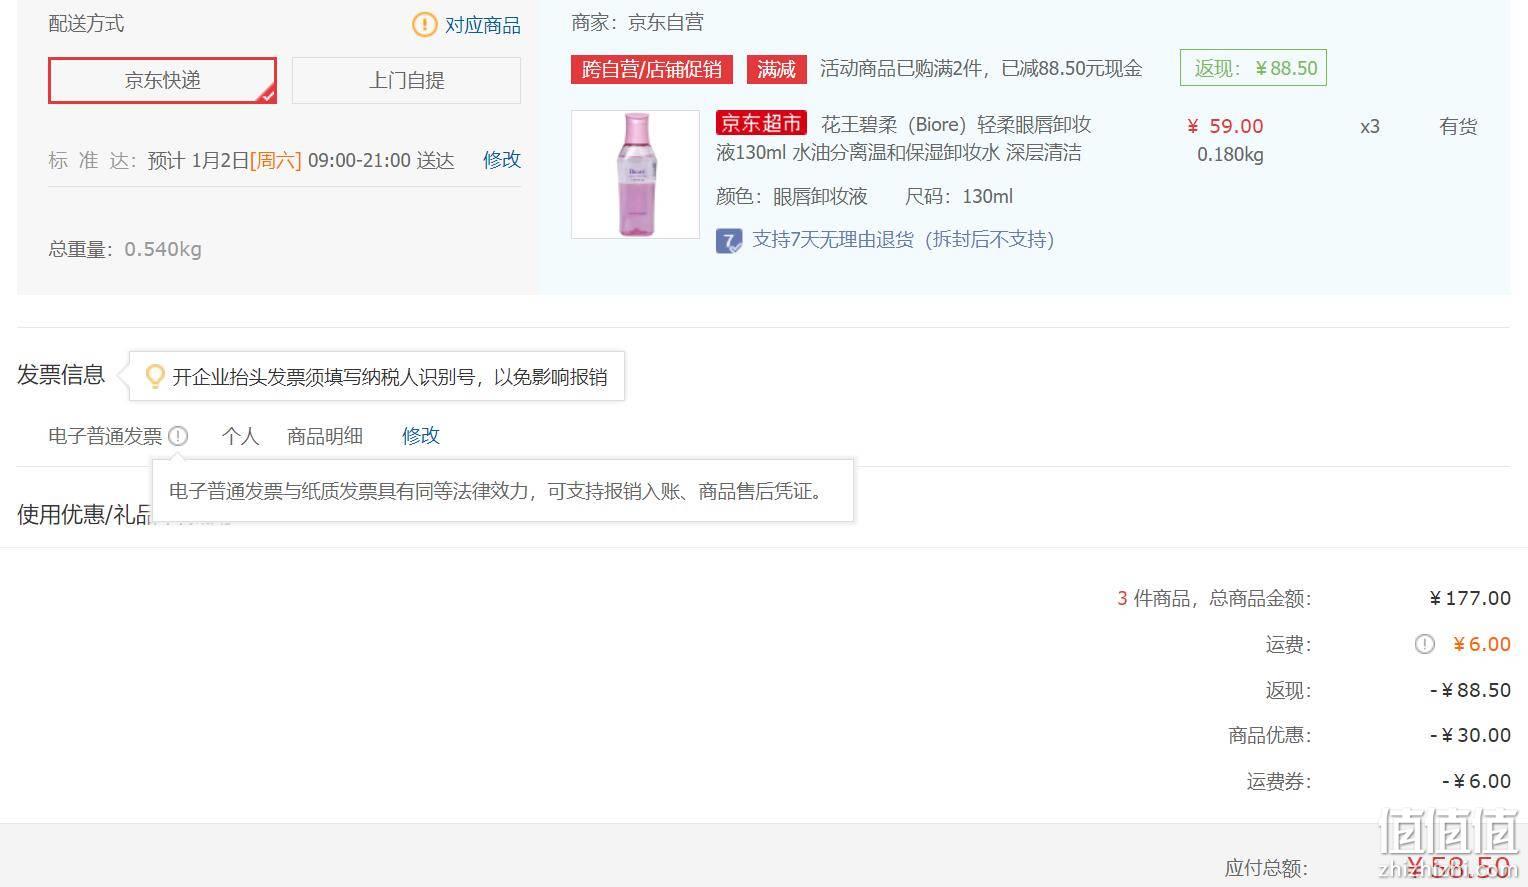1528x887 pixels.
Task: Click the lightbulb tip icon
Action: (155, 376)
